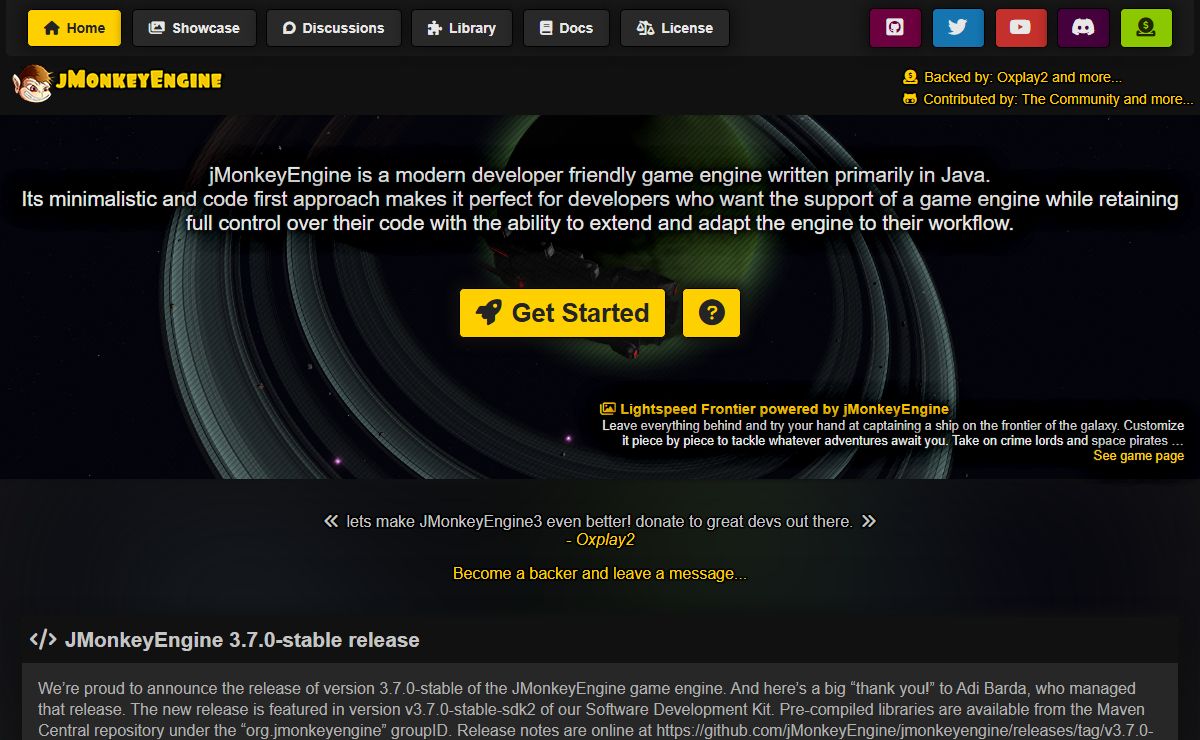
Task: Click 'Become a backer and leave a message...'
Action: click(x=600, y=573)
